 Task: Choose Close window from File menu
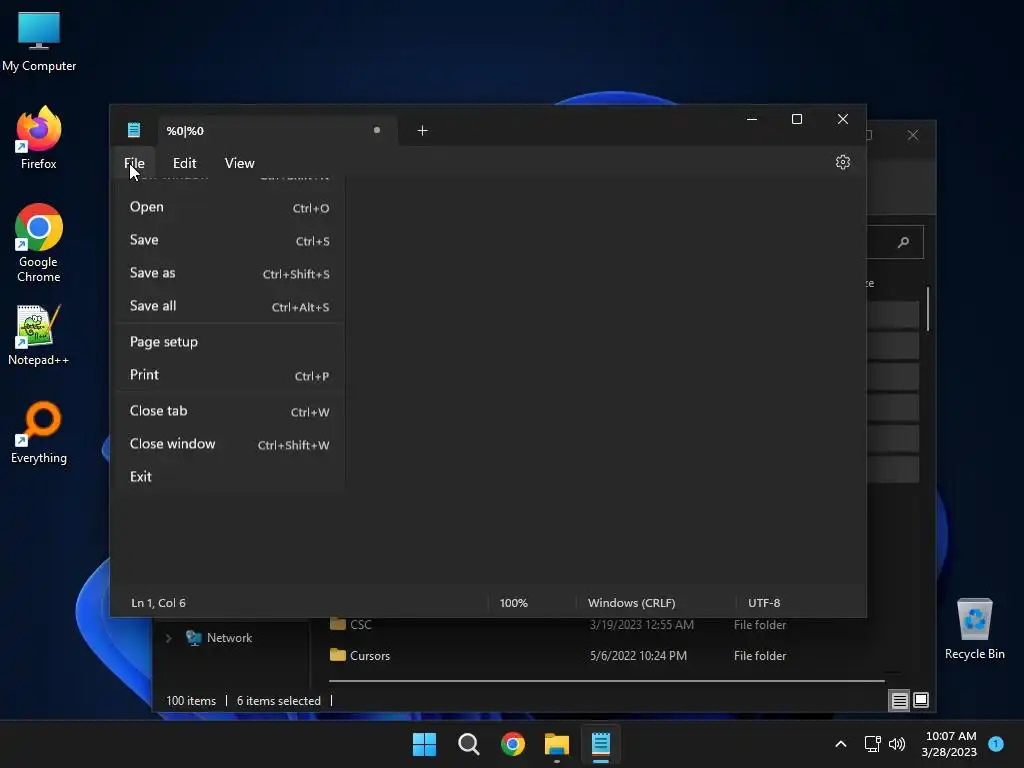[230, 444]
